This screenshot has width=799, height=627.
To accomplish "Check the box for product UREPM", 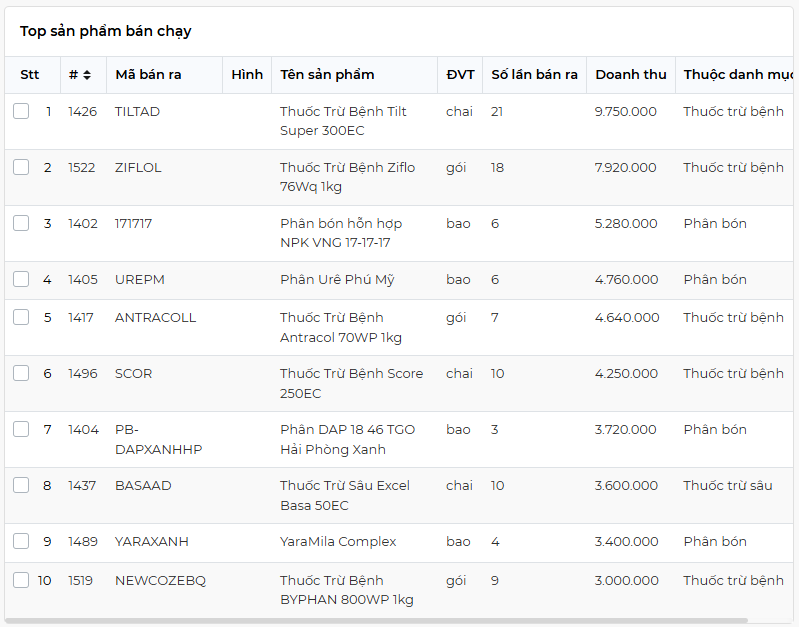I will (x=21, y=279).
